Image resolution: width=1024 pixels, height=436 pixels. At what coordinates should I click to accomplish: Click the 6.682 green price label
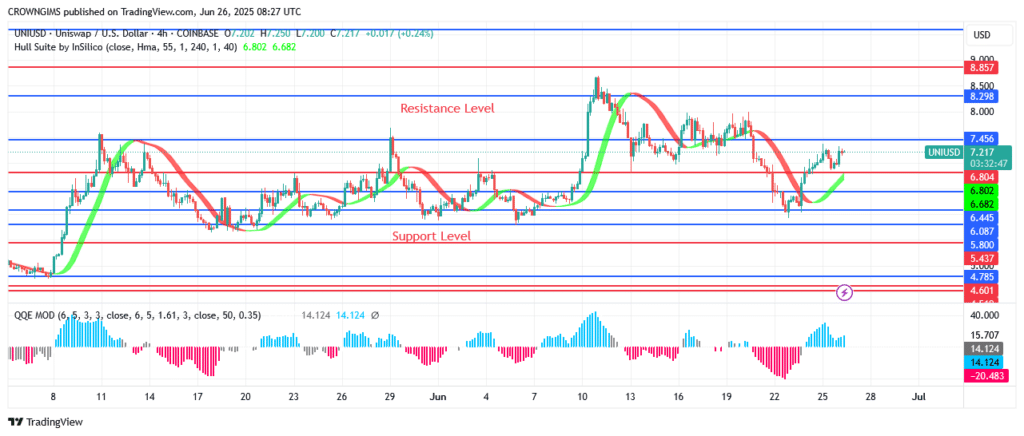point(982,204)
